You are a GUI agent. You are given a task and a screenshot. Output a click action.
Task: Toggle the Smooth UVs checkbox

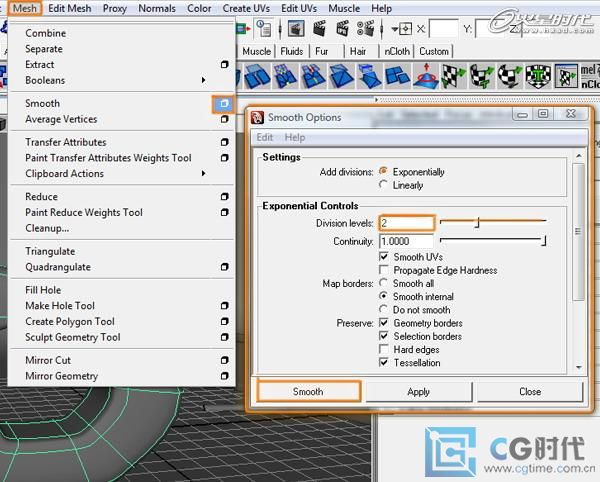pos(385,257)
